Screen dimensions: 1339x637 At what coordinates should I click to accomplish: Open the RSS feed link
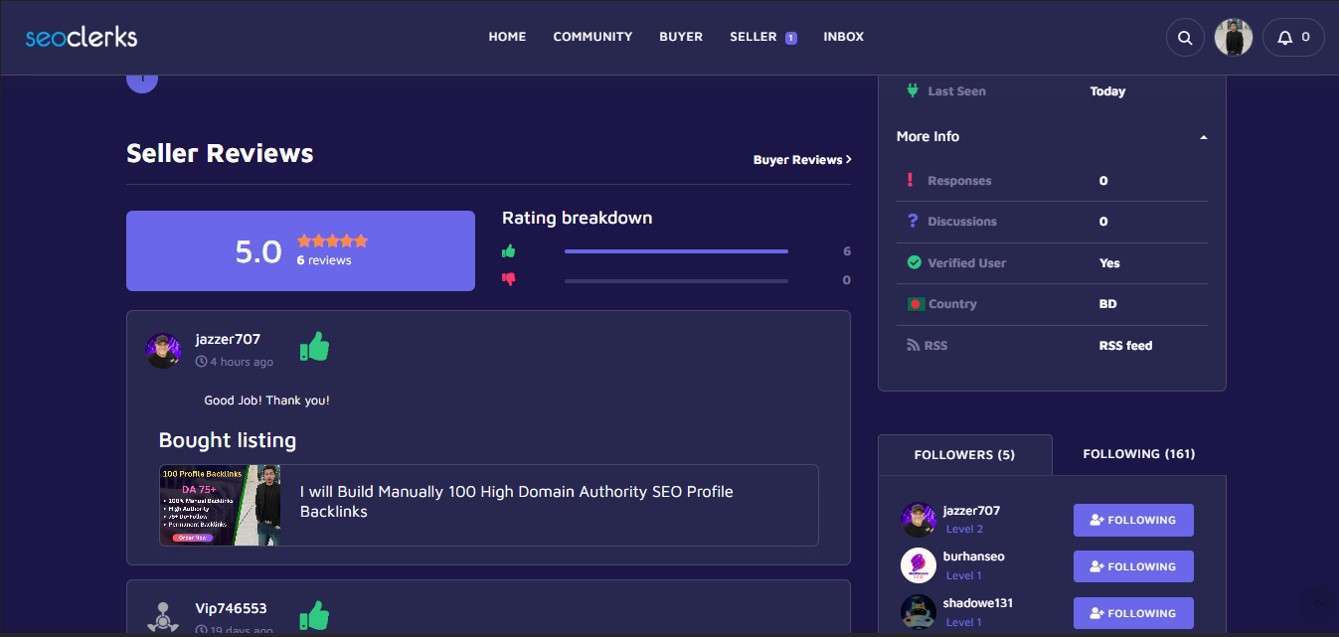[x=1125, y=345]
